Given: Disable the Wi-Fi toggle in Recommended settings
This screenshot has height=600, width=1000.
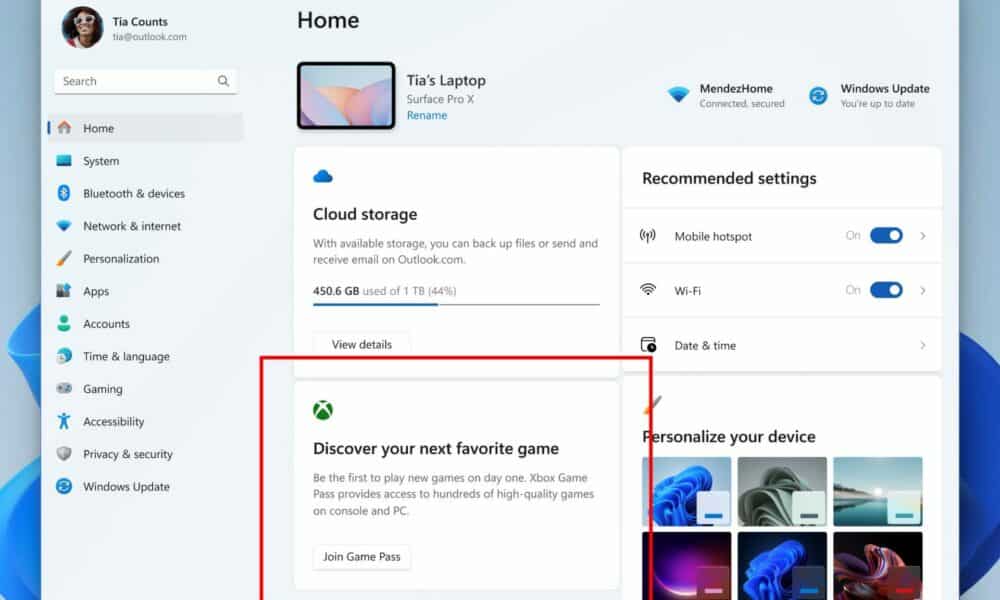Looking at the screenshot, I should (x=886, y=290).
